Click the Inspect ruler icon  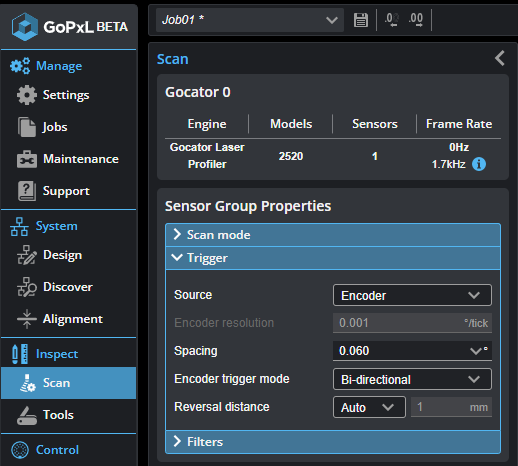pyautogui.click(x=20, y=354)
